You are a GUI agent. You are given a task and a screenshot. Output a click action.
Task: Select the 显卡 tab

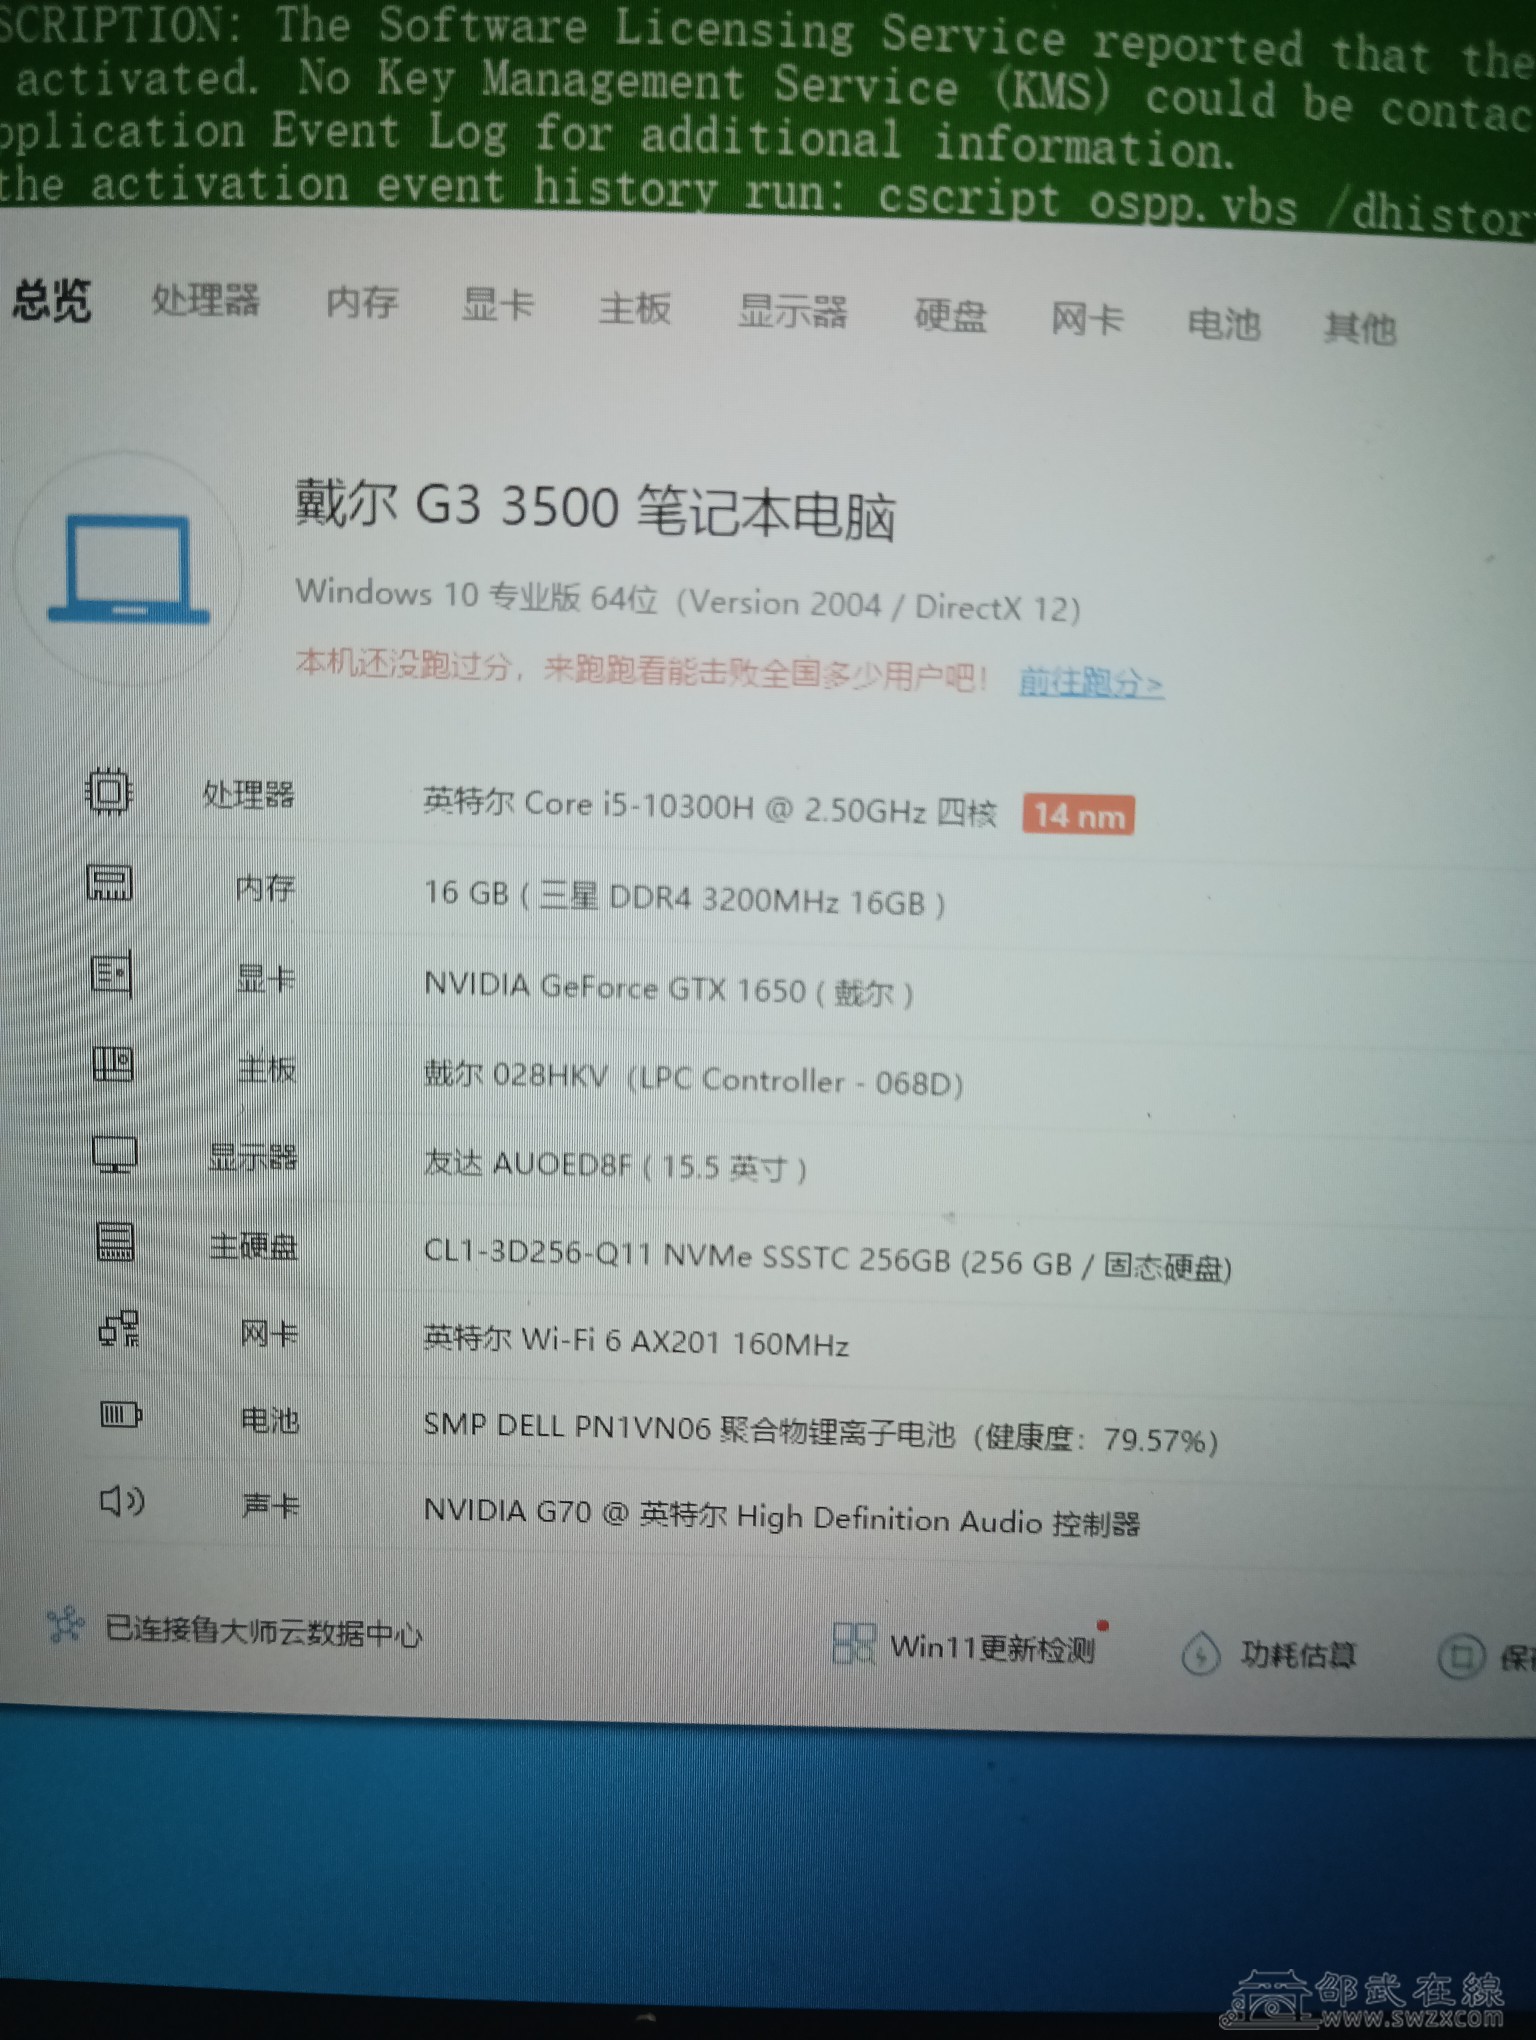[497, 305]
